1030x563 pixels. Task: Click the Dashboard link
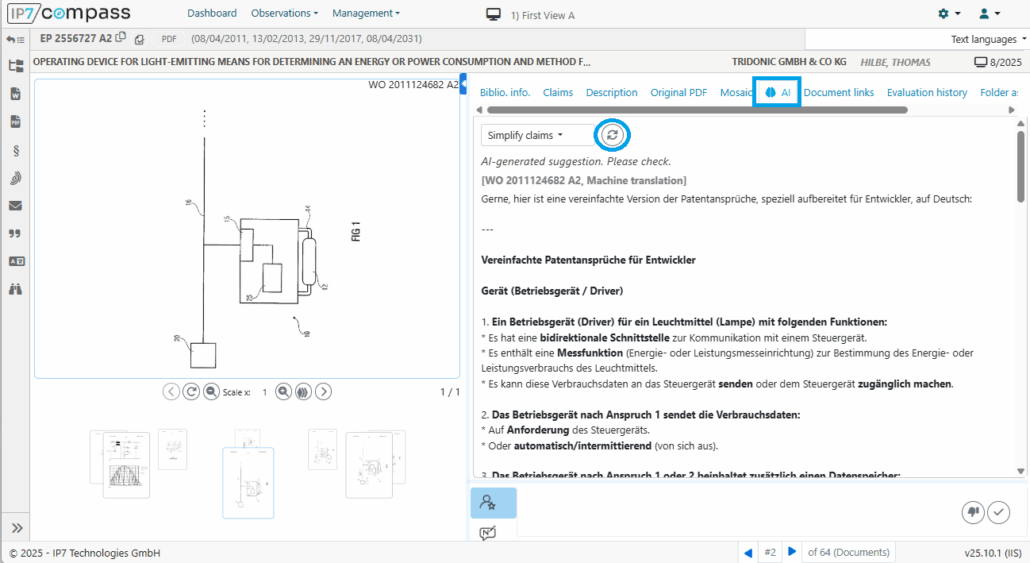click(x=212, y=13)
